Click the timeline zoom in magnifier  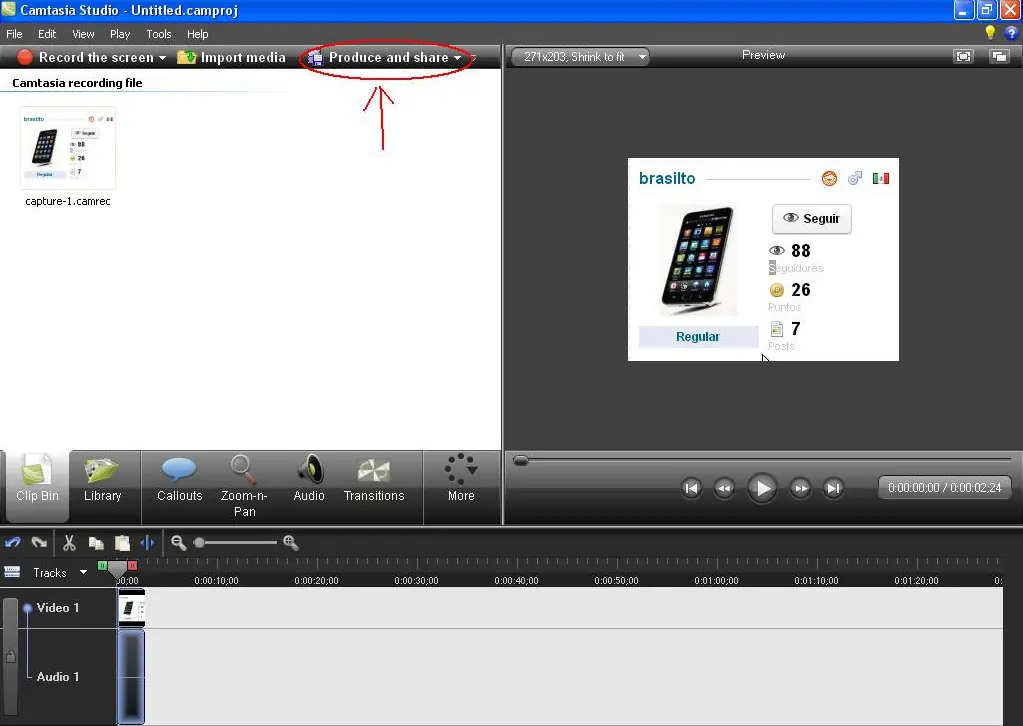point(290,543)
